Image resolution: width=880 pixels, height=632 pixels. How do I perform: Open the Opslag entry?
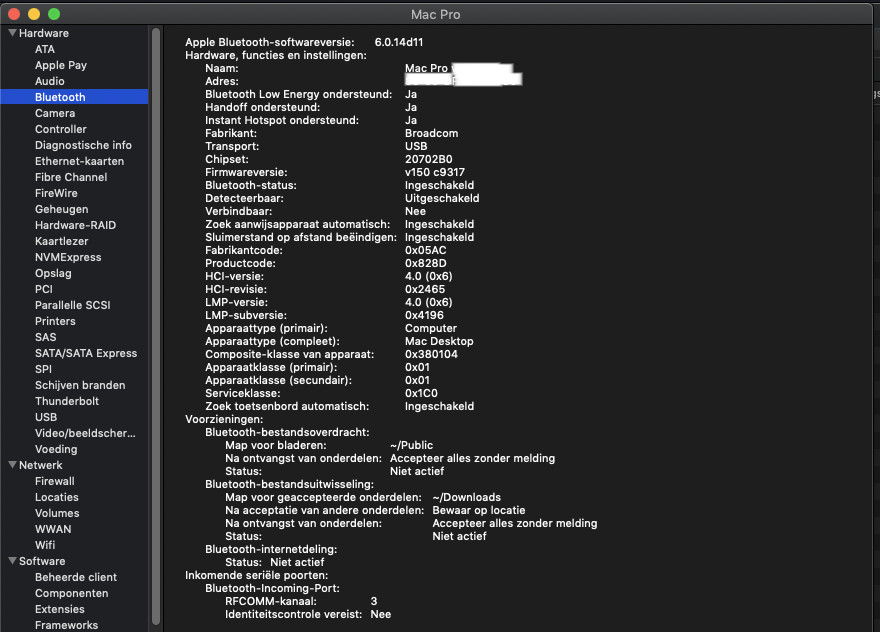click(53, 273)
